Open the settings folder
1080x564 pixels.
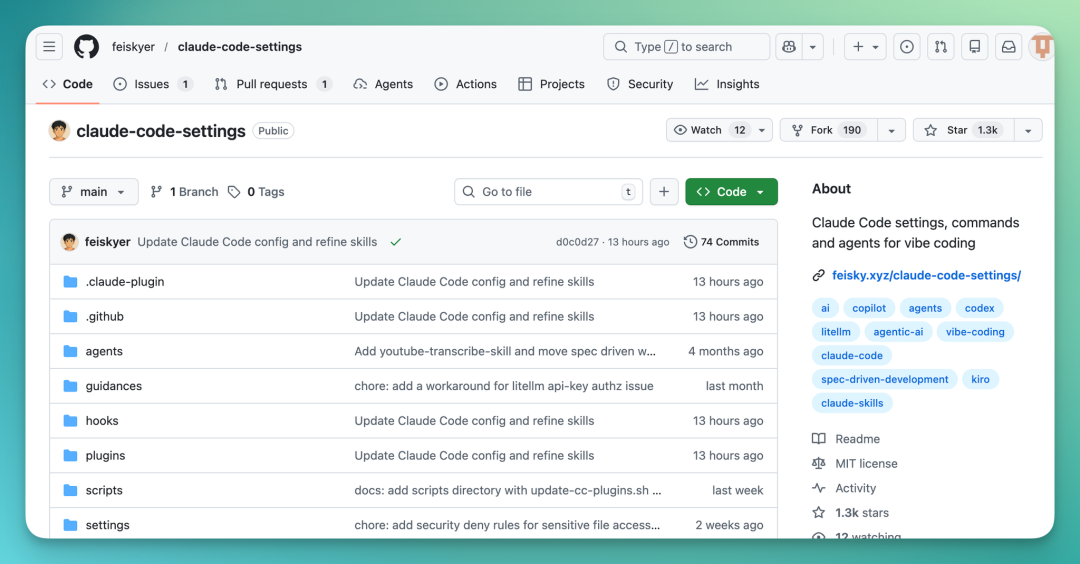[x=107, y=525]
